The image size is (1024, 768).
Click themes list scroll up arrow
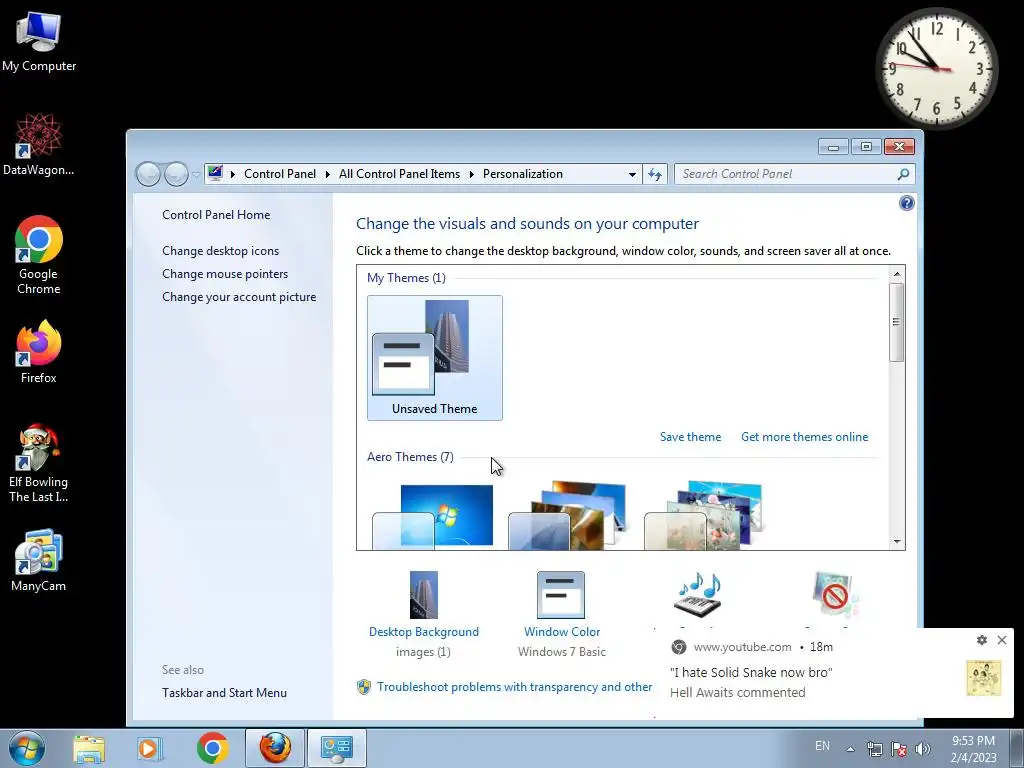click(897, 273)
